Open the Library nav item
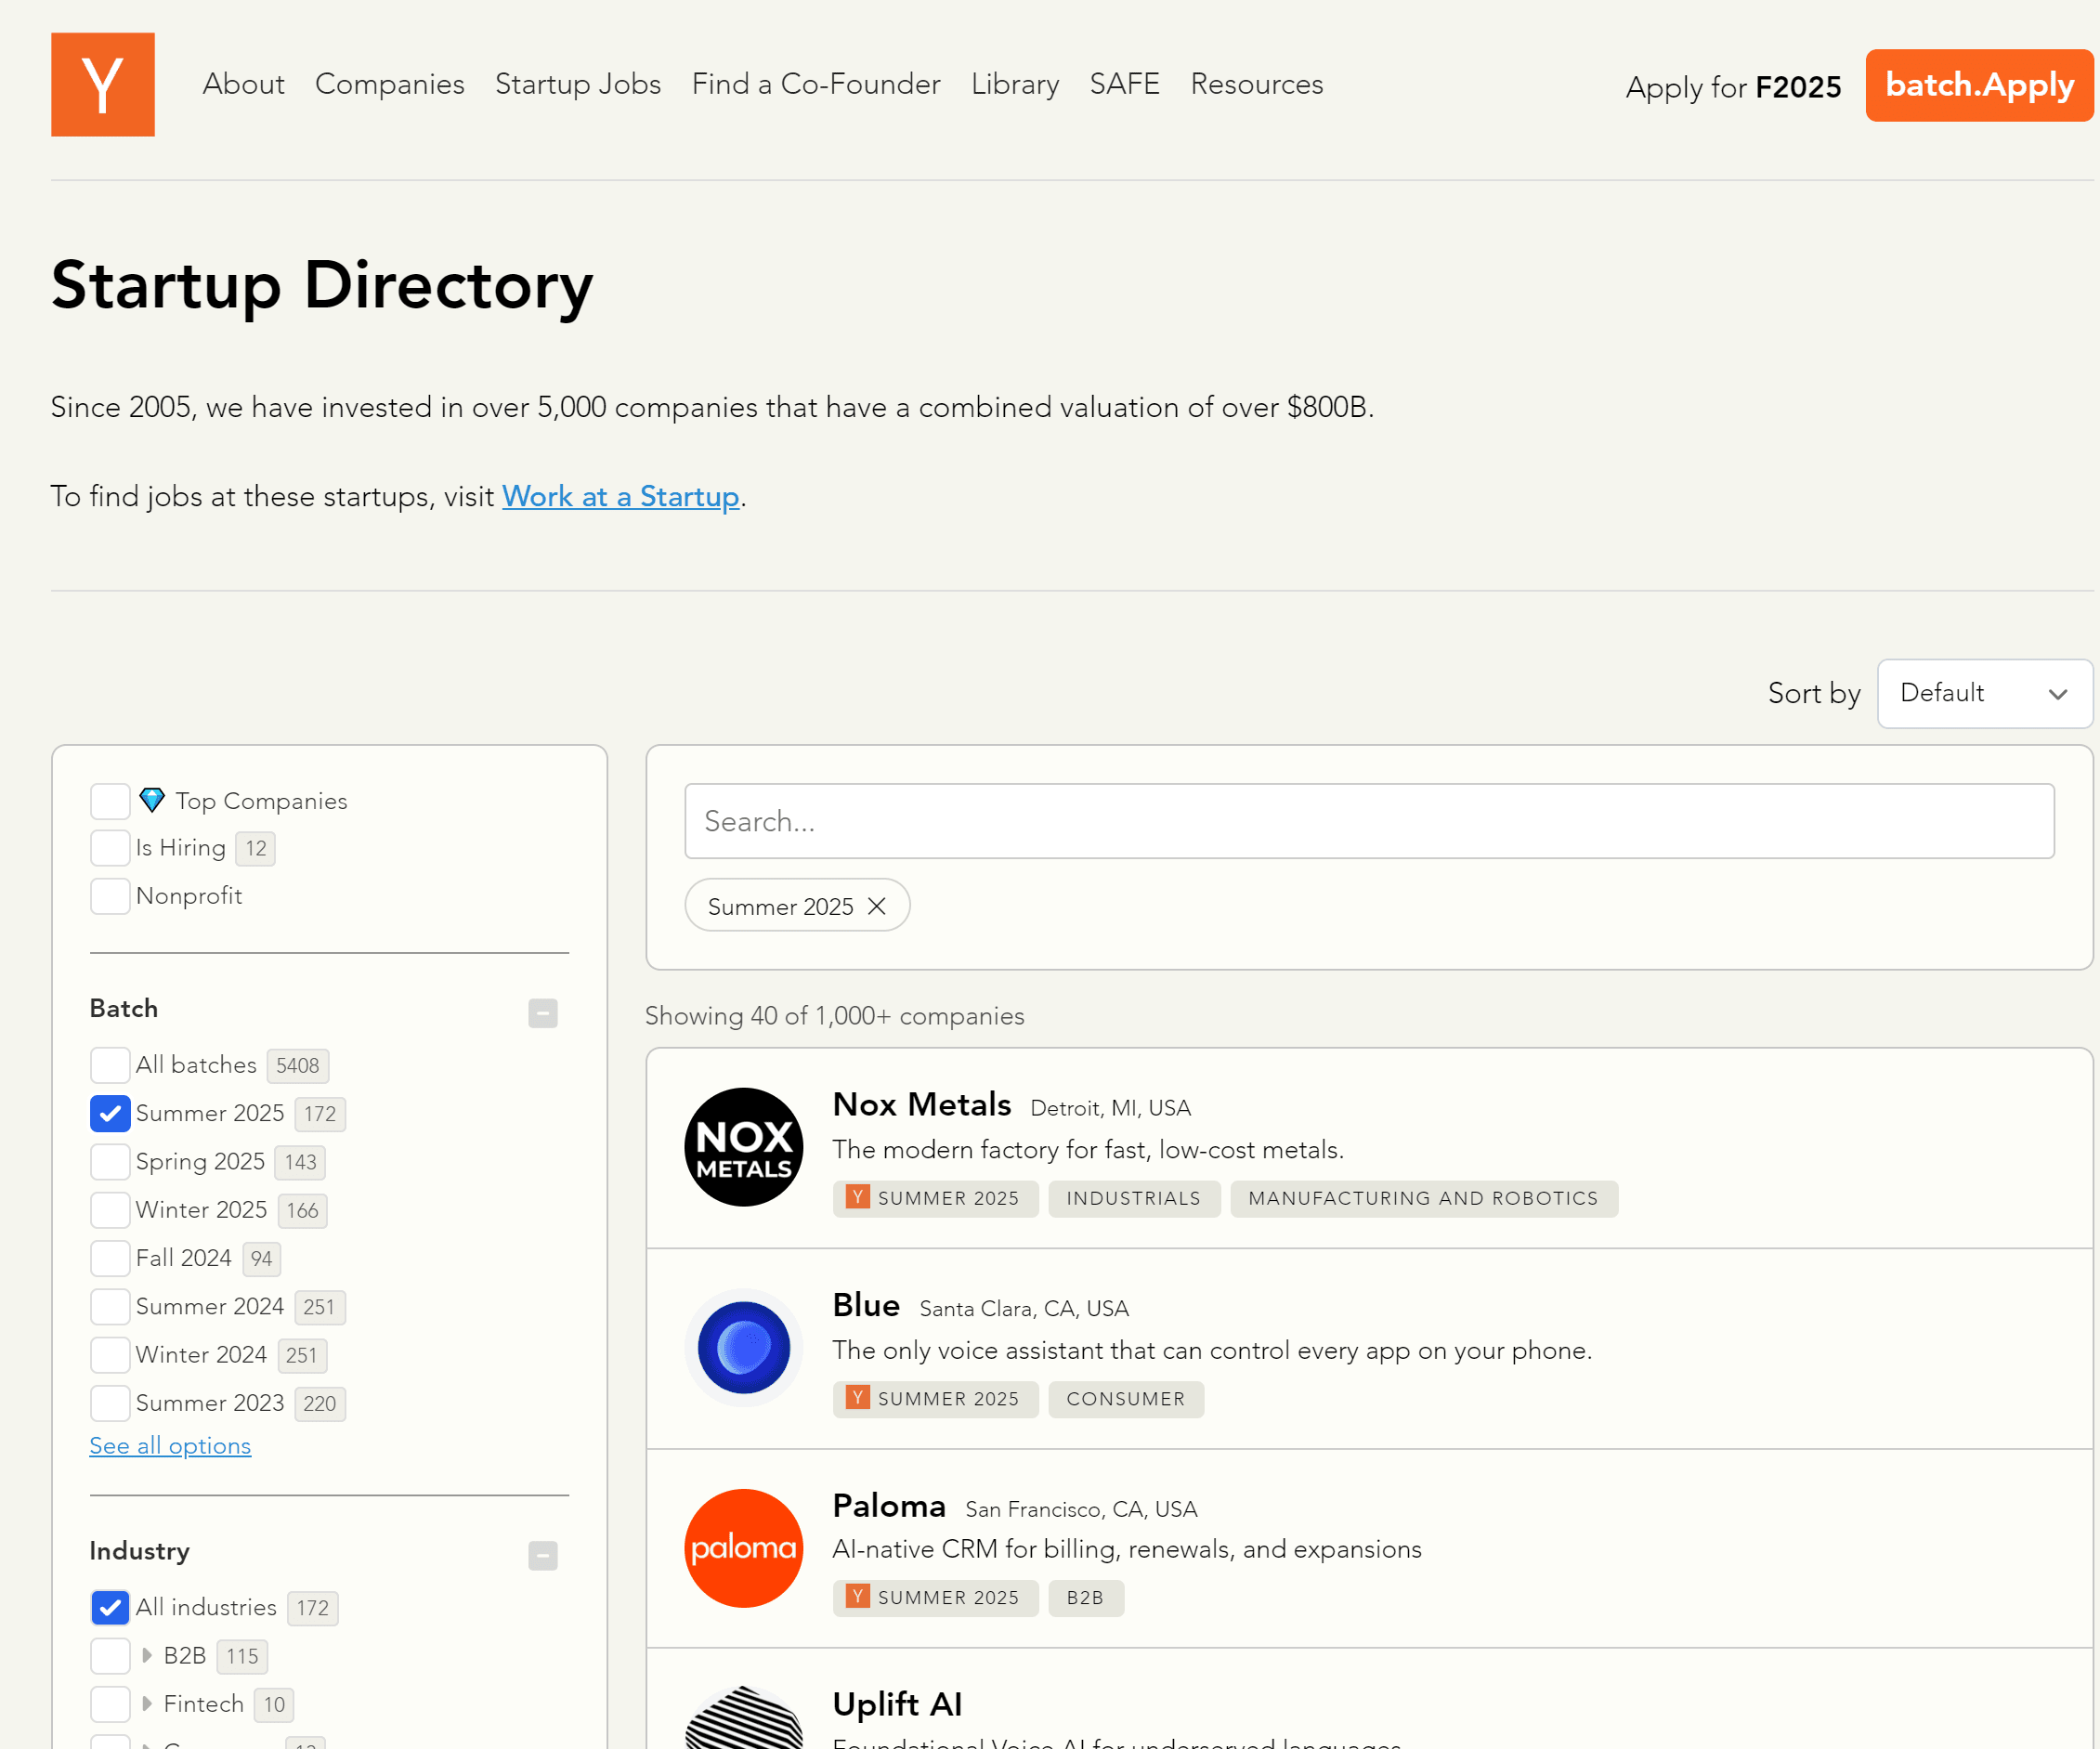This screenshot has height=1749, width=2100. (x=1015, y=84)
